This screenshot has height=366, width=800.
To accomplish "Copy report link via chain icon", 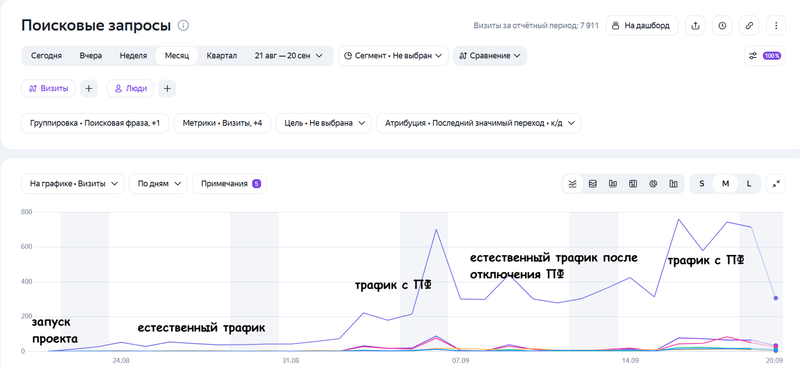I will tap(749, 26).
